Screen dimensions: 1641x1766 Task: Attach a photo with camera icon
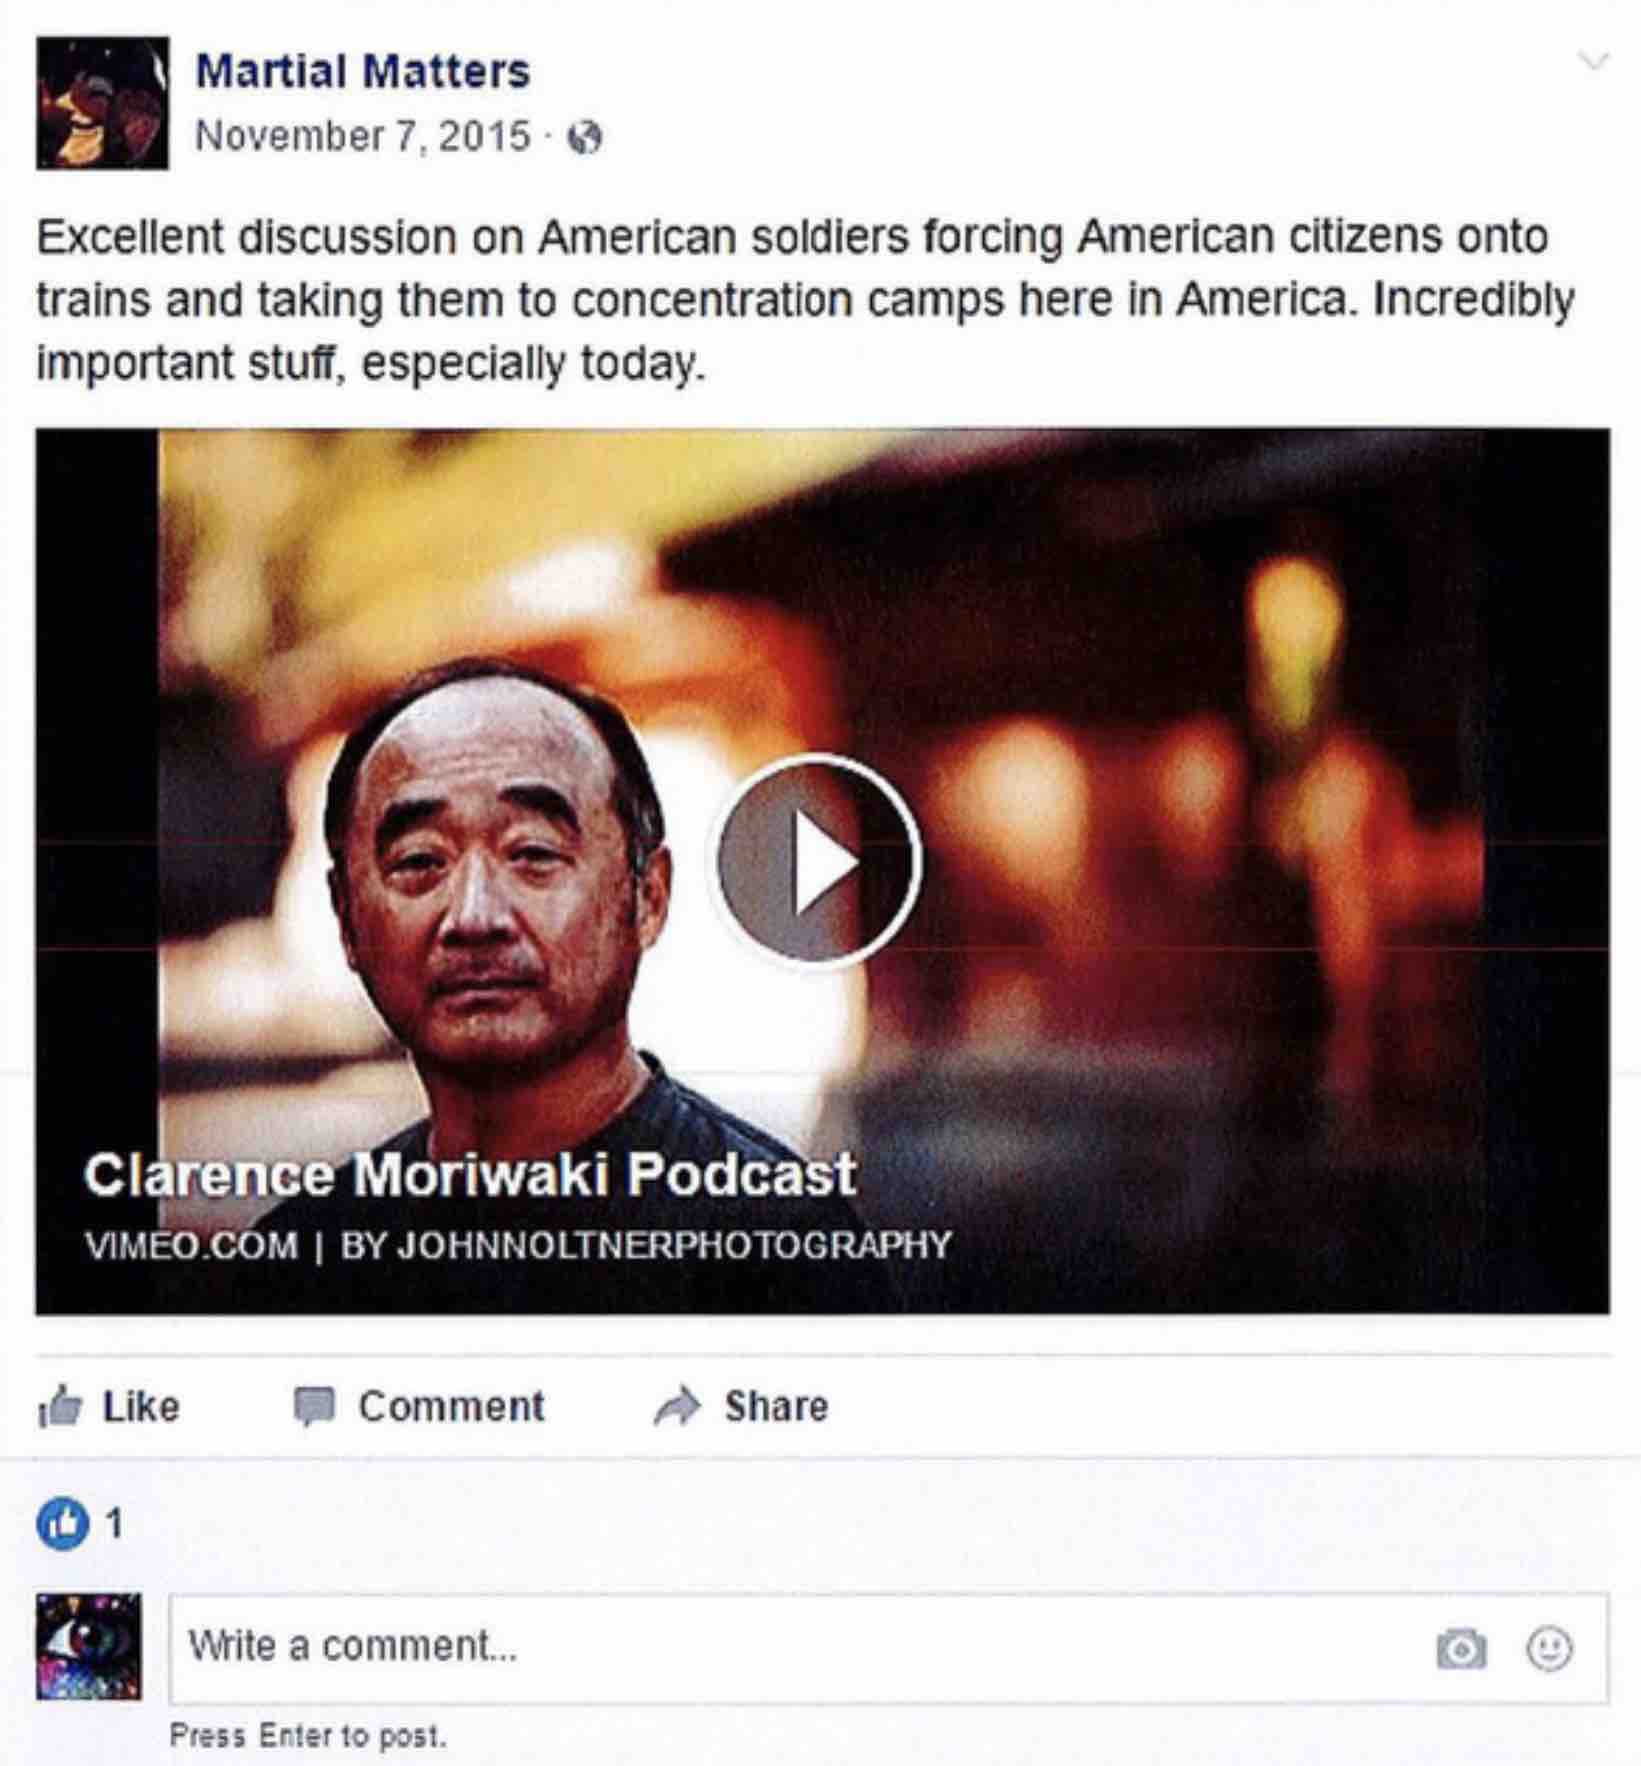pyautogui.click(x=1461, y=1649)
